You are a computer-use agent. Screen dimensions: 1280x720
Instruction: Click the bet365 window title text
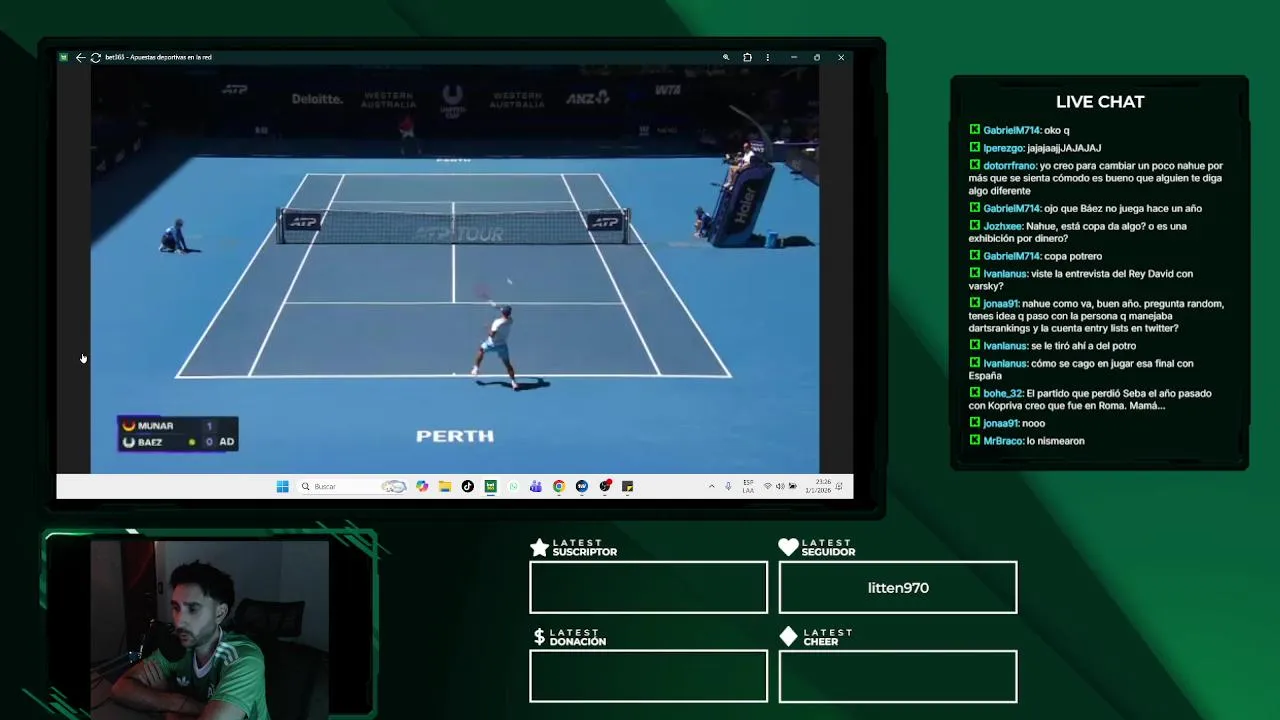click(x=158, y=57)
